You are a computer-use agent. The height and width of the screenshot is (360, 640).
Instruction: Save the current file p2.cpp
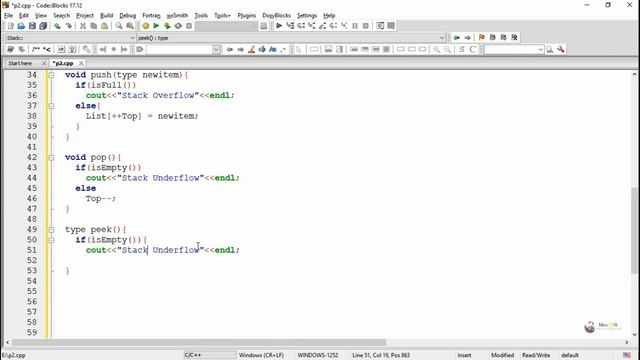(32, 26)
